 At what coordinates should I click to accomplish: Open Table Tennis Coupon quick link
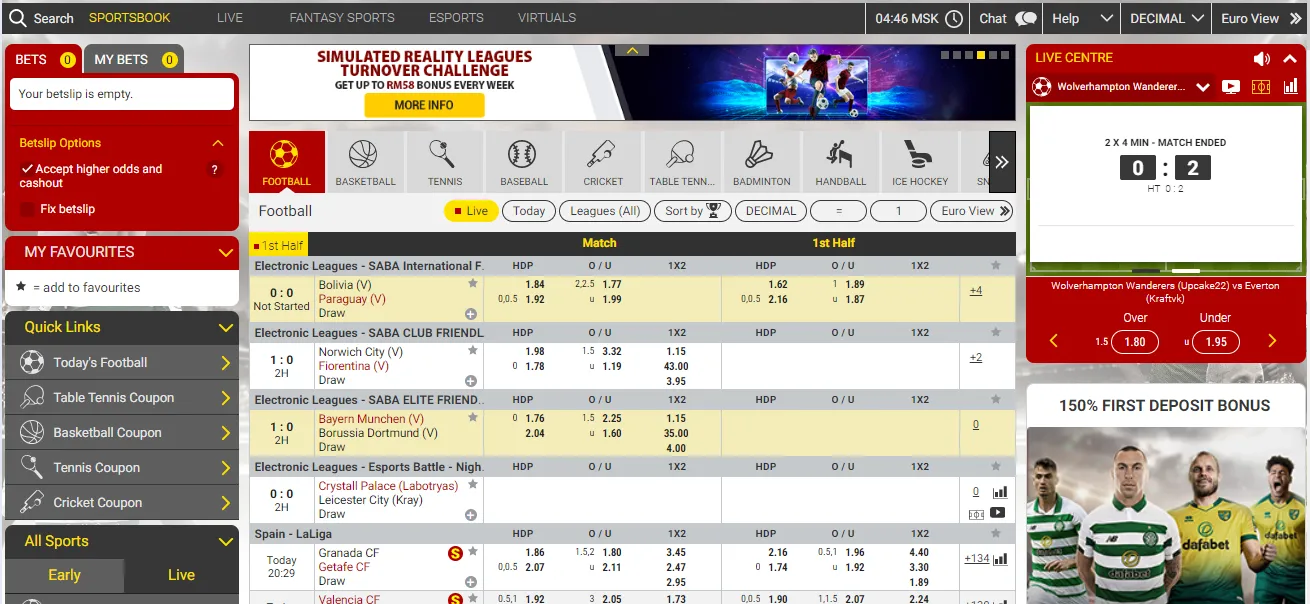122,398
